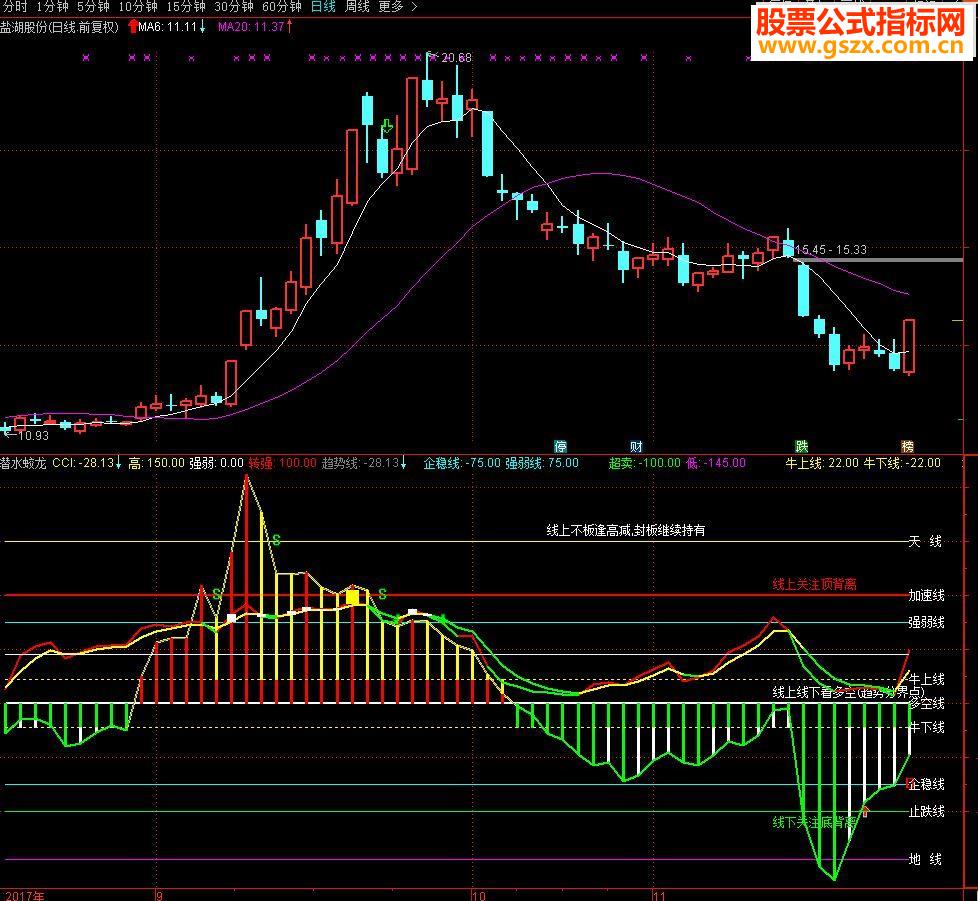Select the 10分钟 period tab
The width and height of the screenshot is (978, 901).
[x=138, y=7]
